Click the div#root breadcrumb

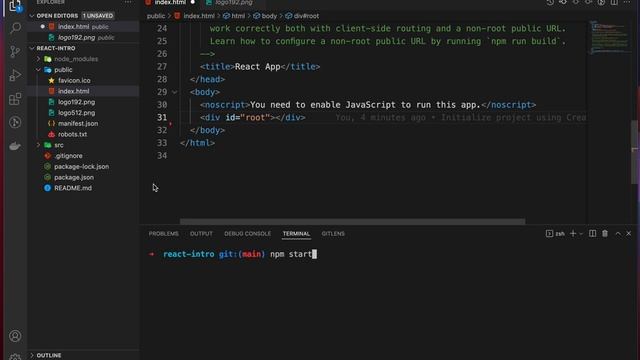[x=302, y=16]
